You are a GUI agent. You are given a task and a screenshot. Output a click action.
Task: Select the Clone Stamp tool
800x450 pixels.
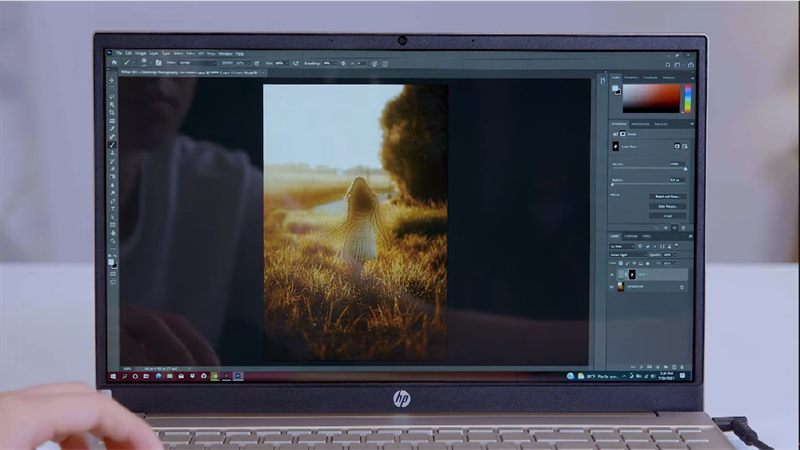pos(112,153)
